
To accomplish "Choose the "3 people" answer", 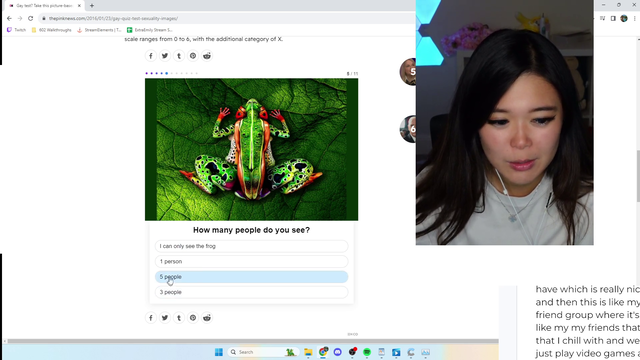I will tap(251, 292).
